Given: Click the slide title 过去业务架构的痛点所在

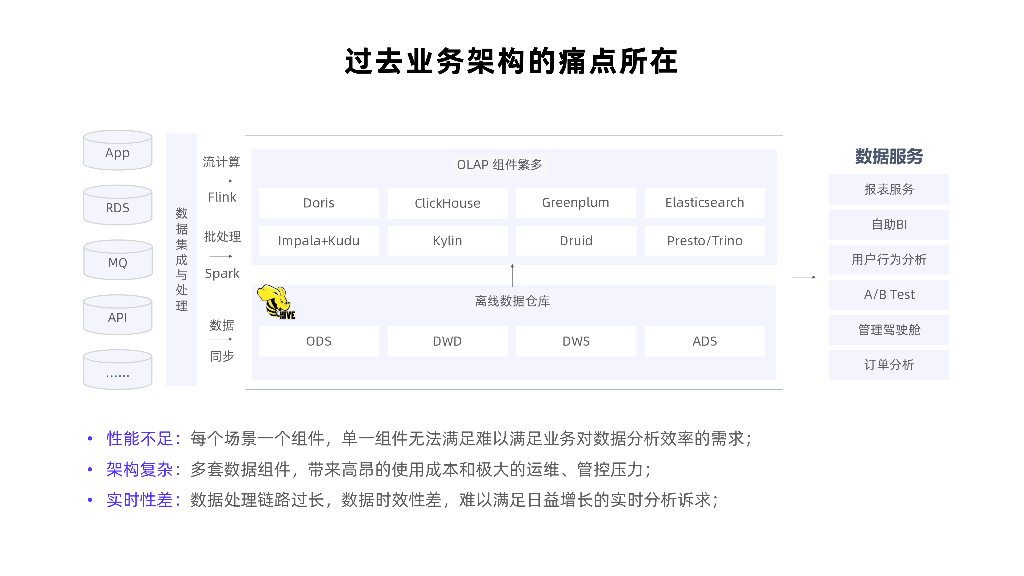Looking at the screenshot, I should [511, 61].
